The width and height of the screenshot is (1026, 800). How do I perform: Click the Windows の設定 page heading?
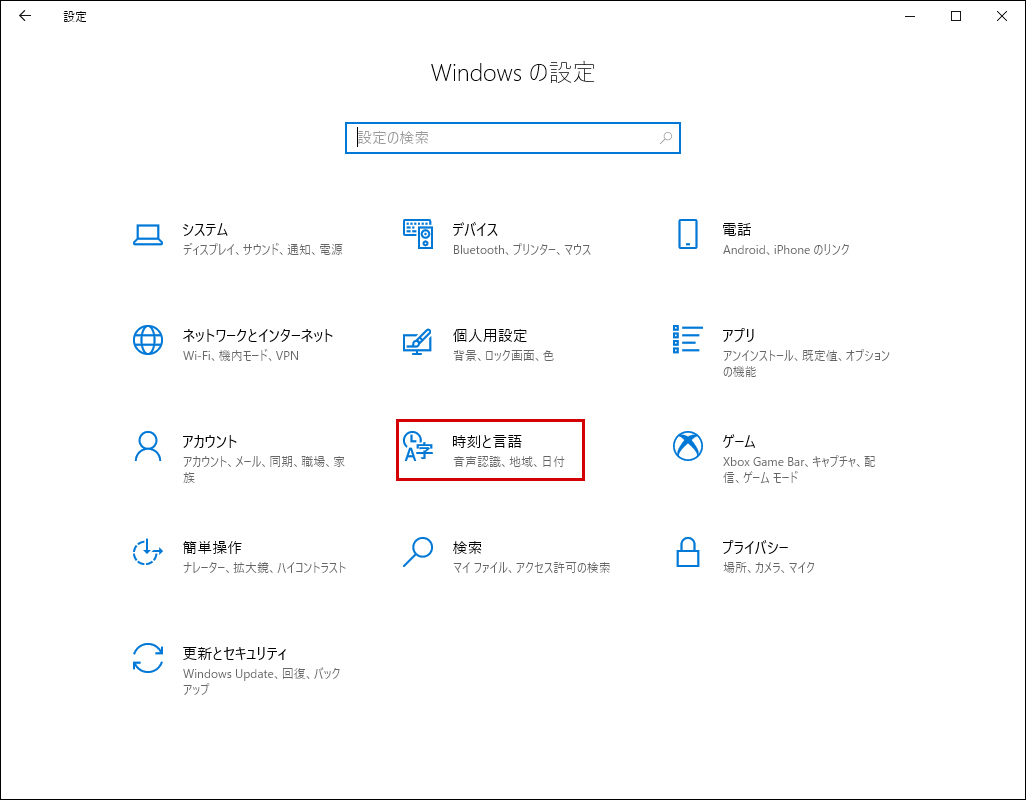[513, 73]
